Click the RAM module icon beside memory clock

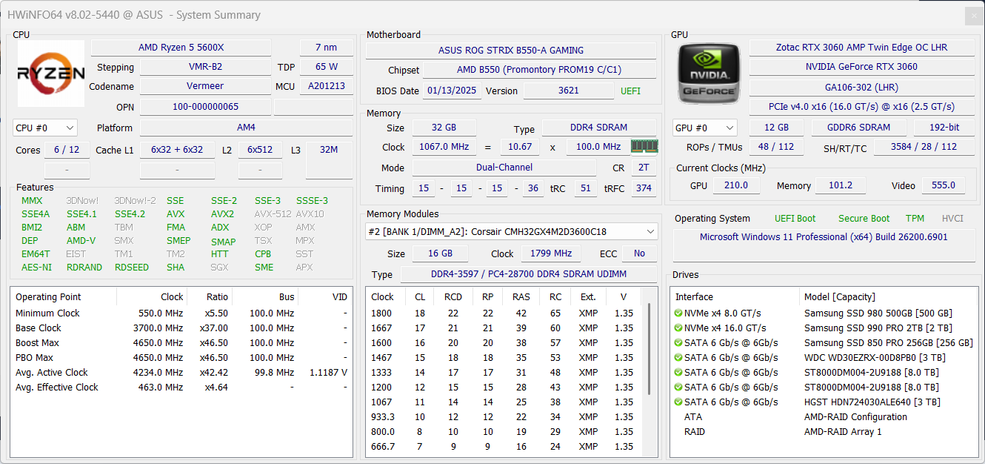pos(643,147)
